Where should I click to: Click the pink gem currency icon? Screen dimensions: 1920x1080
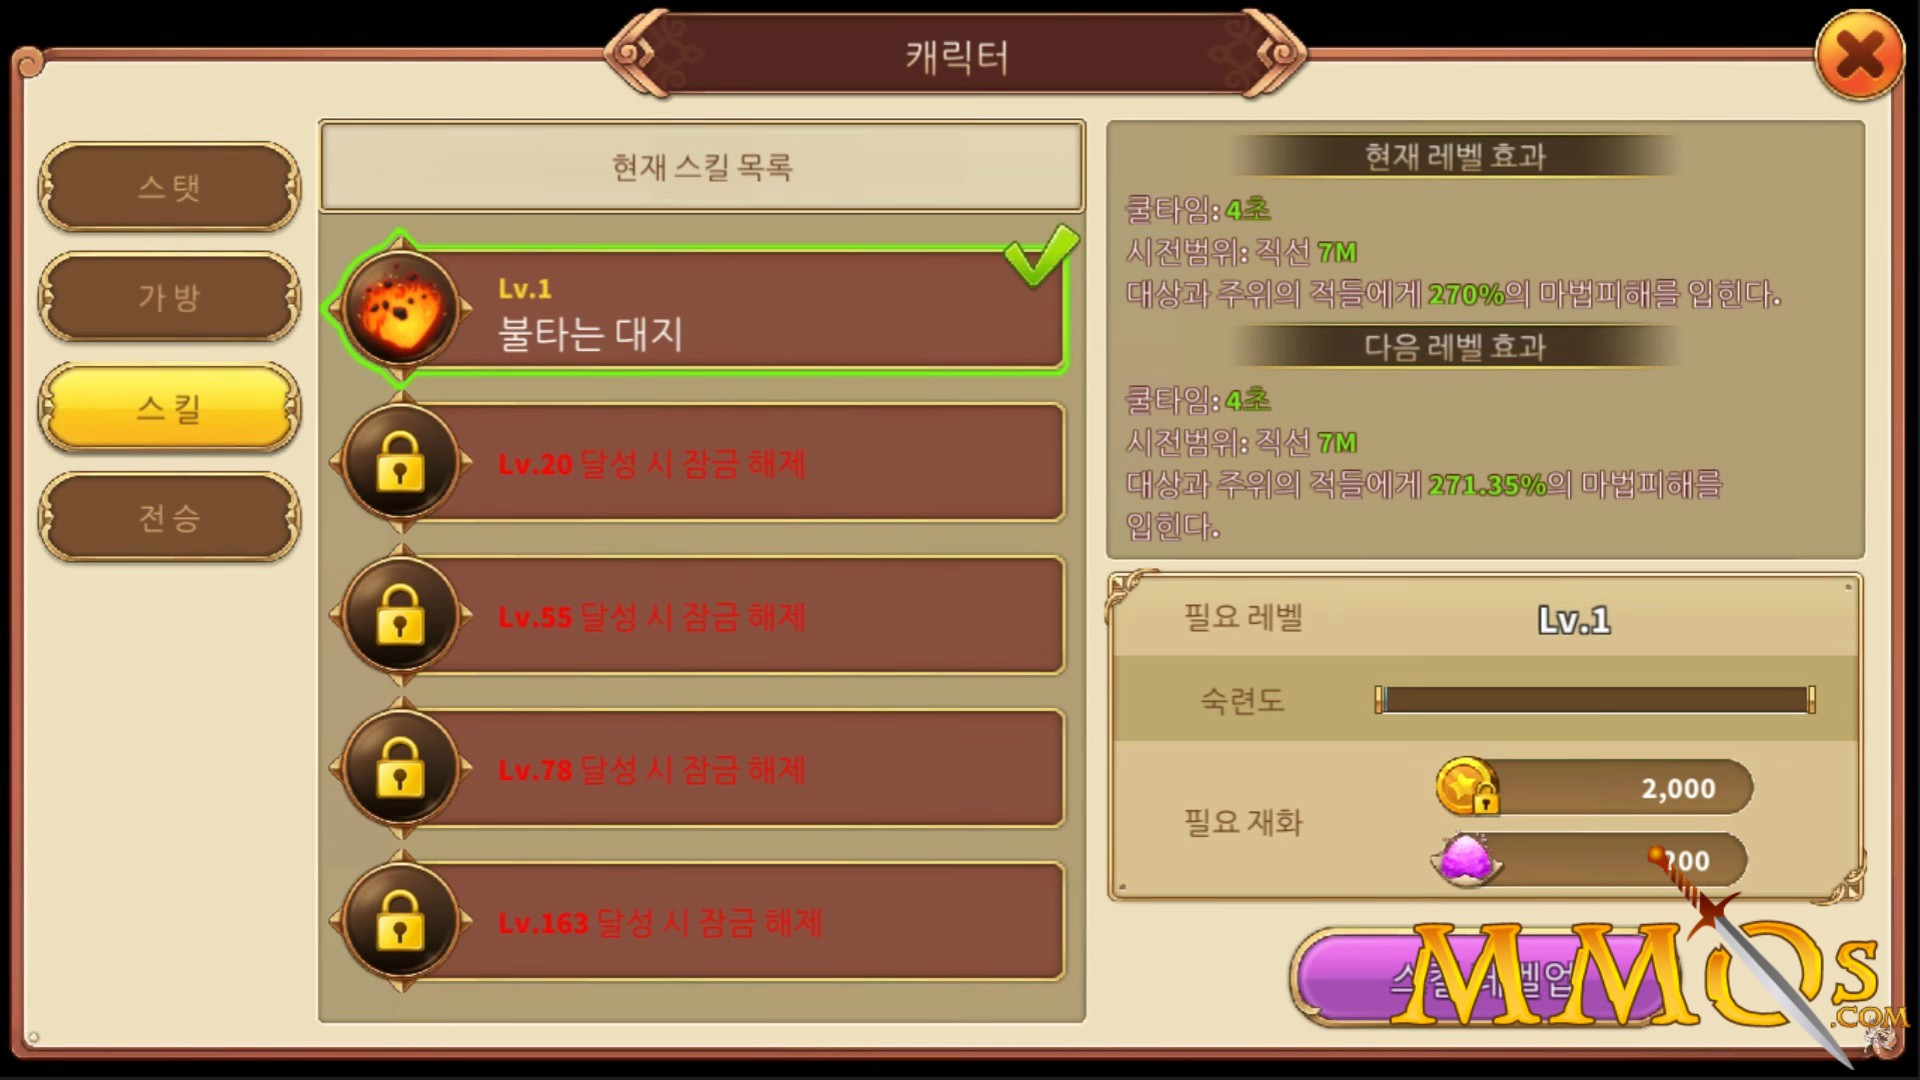tap(1467, 859)
